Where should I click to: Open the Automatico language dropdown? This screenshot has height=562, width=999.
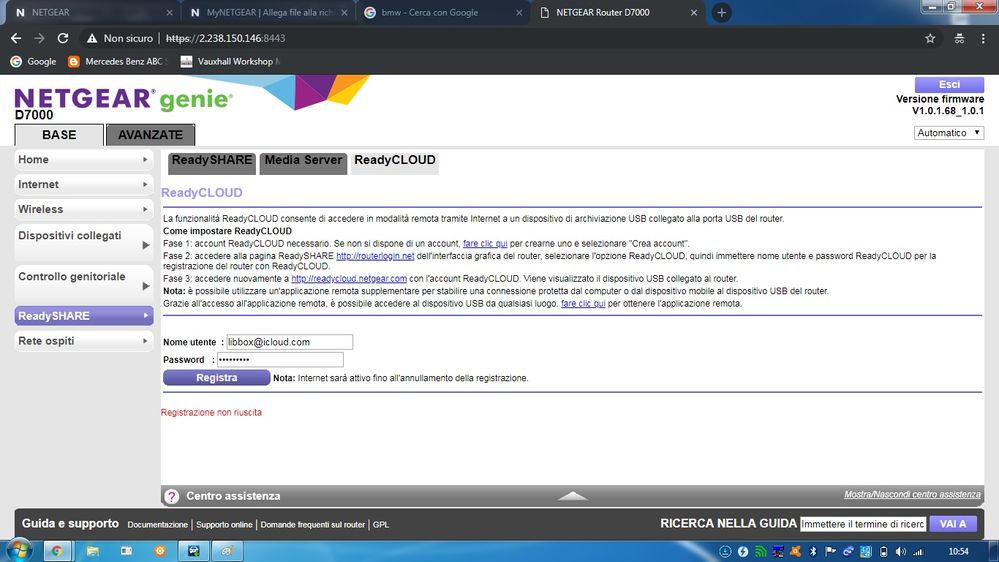(949, 133)
